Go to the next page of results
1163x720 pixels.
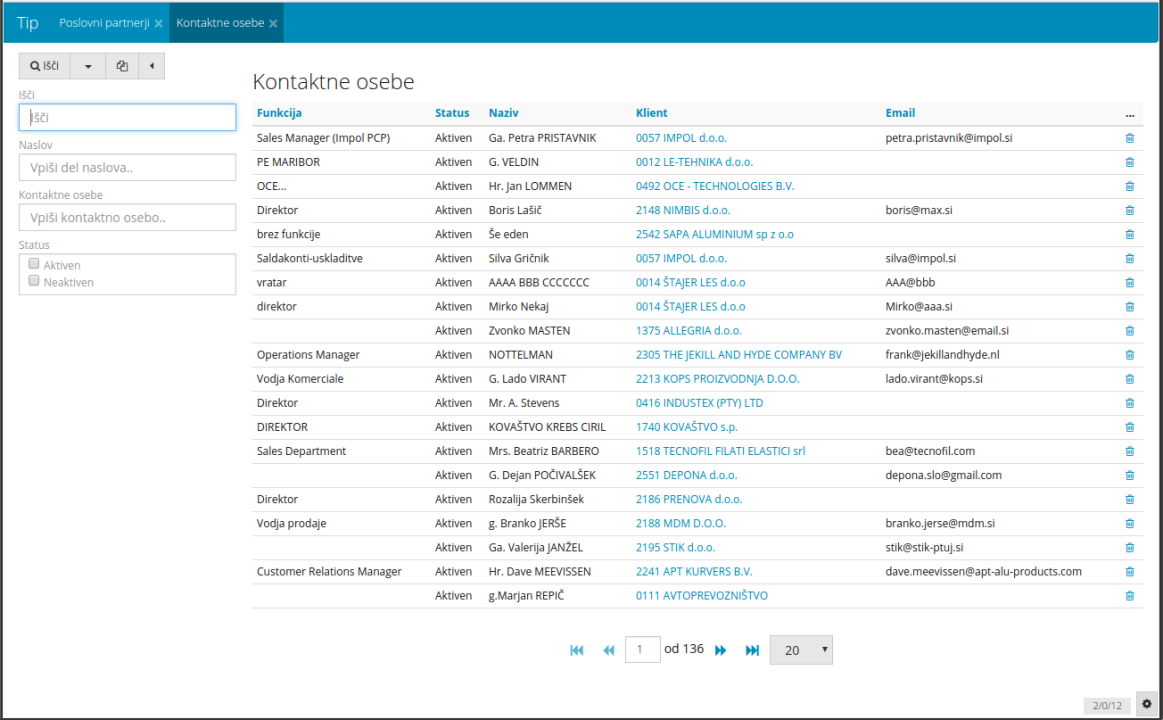720,650
